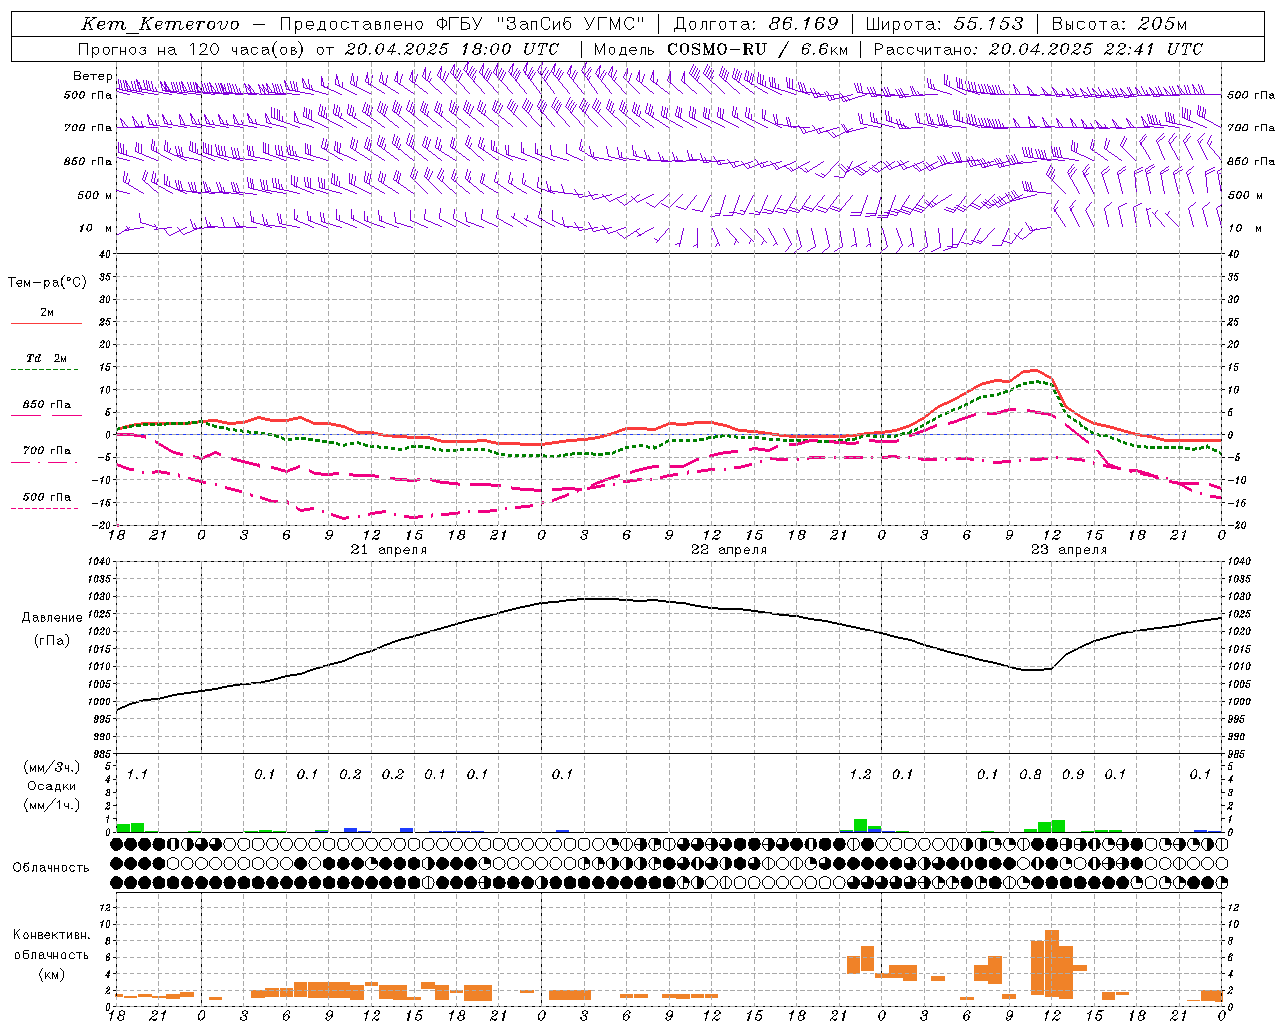Click the Облачность cloudiness label
The height and width of the screenshot is (1024, 1280).
(51, 868)
